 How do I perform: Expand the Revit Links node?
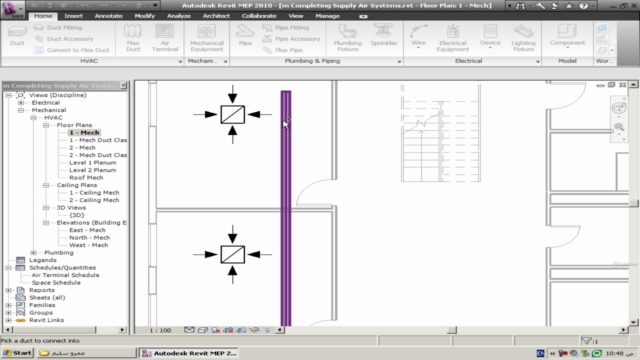(x=8, y=320)
